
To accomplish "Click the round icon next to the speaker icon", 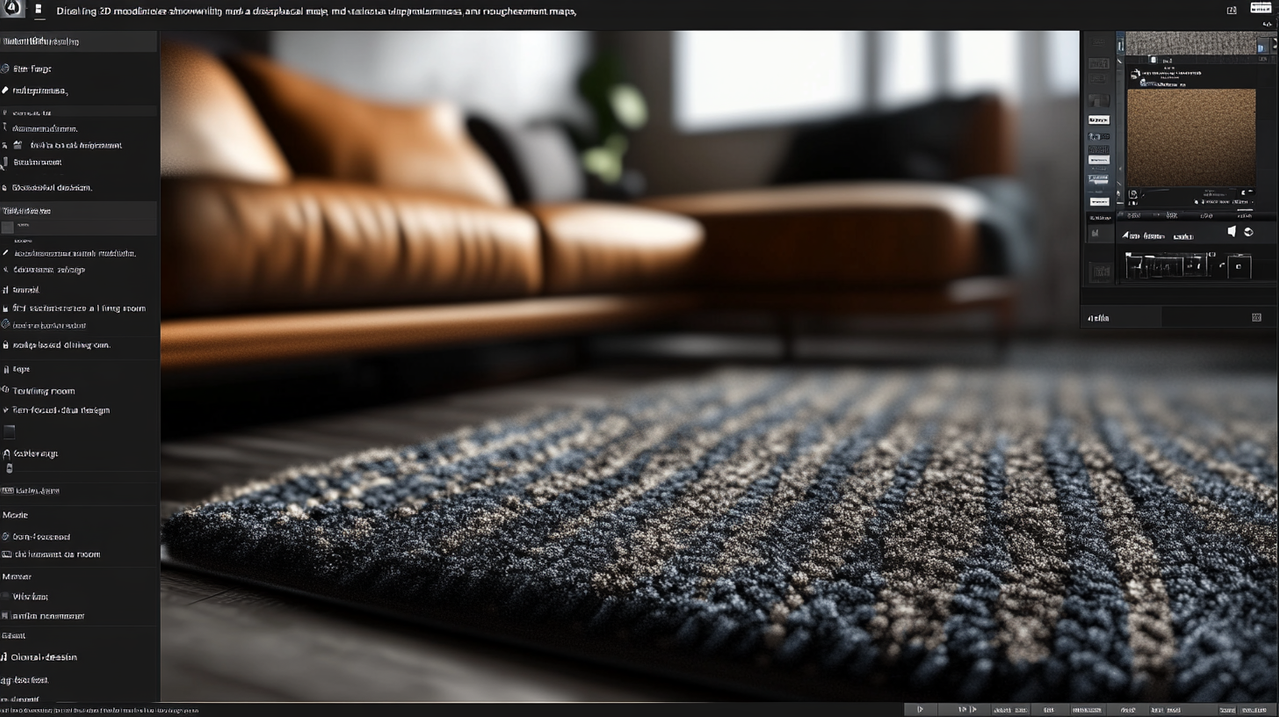I will [1247, 231].
